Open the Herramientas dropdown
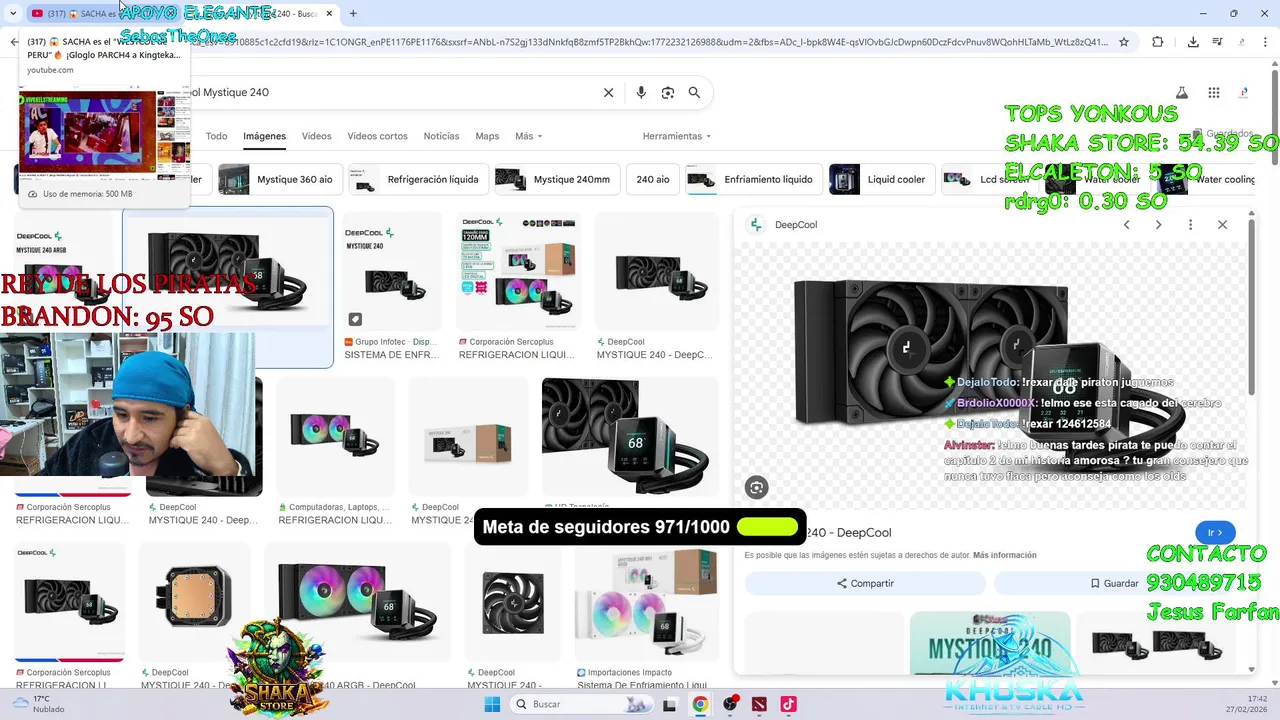This screenshot has width=1280, height=720. coord(677,136)
